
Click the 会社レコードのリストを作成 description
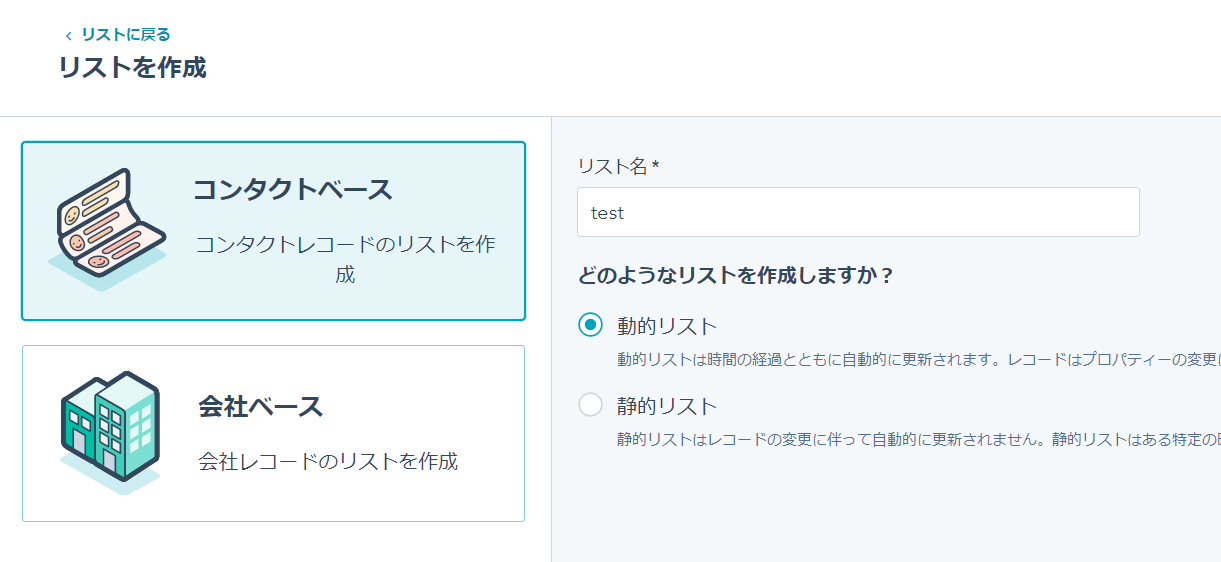pos(328,461)
